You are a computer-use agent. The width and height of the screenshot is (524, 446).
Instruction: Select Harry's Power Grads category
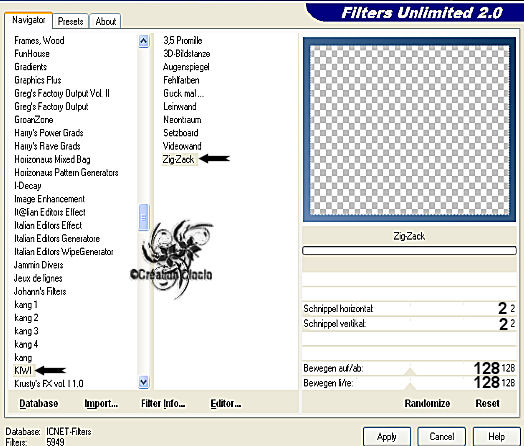[49, 133]
